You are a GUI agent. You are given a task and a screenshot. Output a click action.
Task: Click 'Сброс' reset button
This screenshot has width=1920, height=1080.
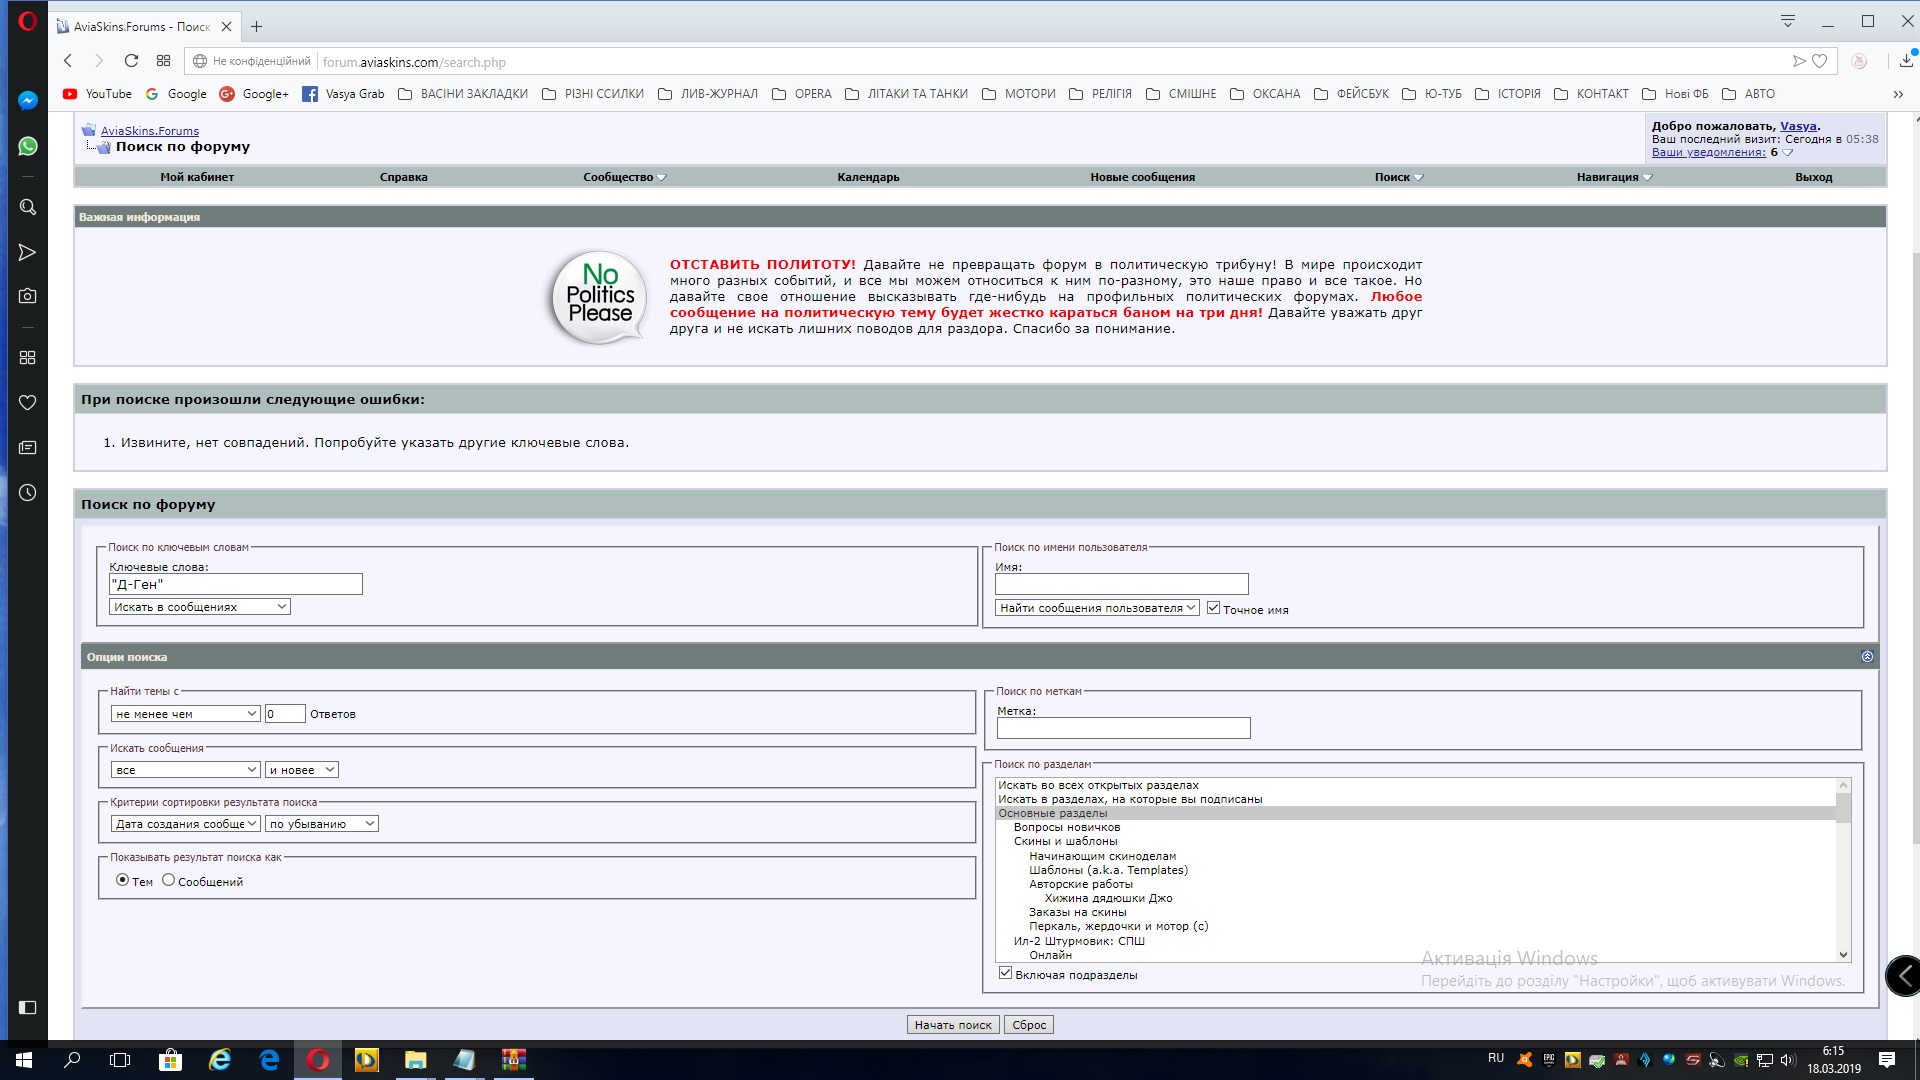pos(1029,1025)
